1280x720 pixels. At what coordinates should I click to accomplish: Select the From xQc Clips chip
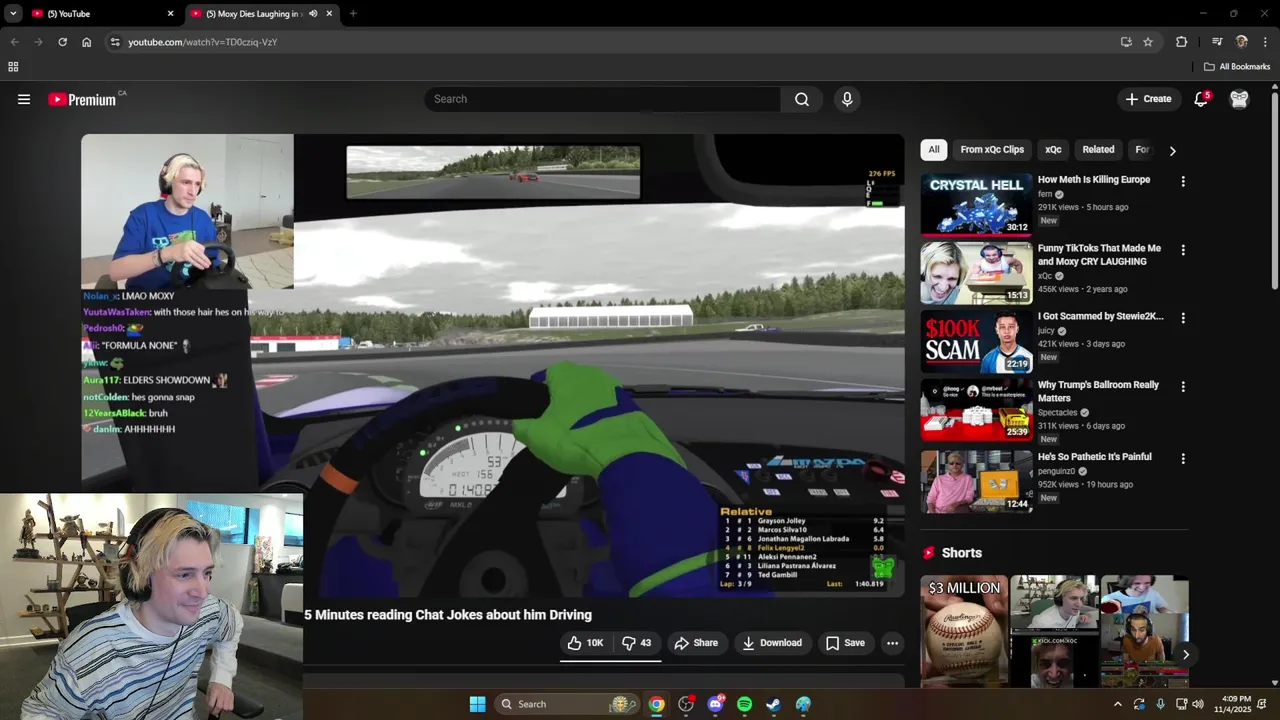(x=992, y=150)
